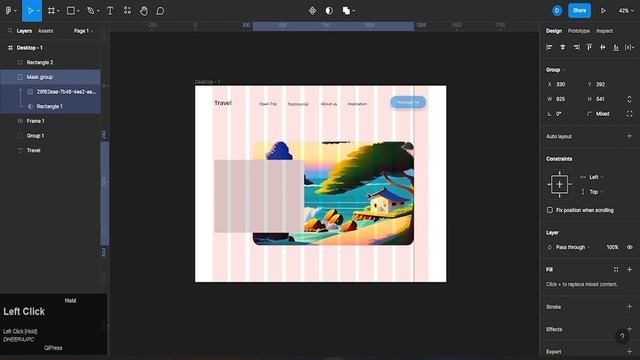This screenshot has height=360, width=640.
Task: Select the Pen tool
Action: [x=91, y=11]
